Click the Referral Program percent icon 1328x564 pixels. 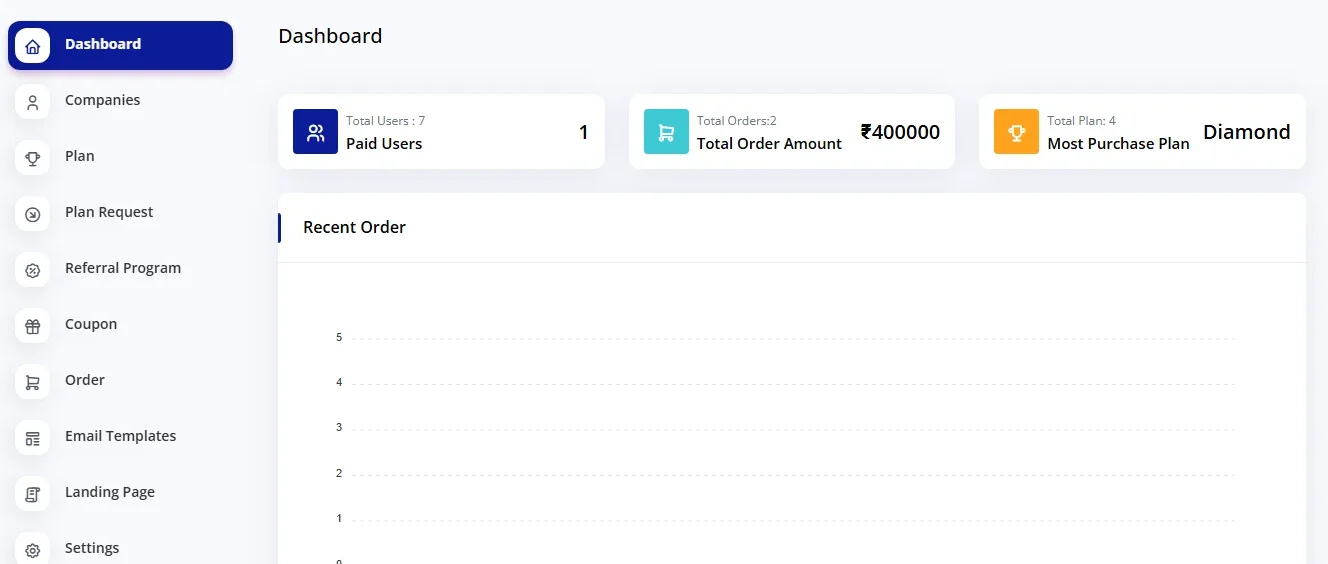tap(33, 270)
